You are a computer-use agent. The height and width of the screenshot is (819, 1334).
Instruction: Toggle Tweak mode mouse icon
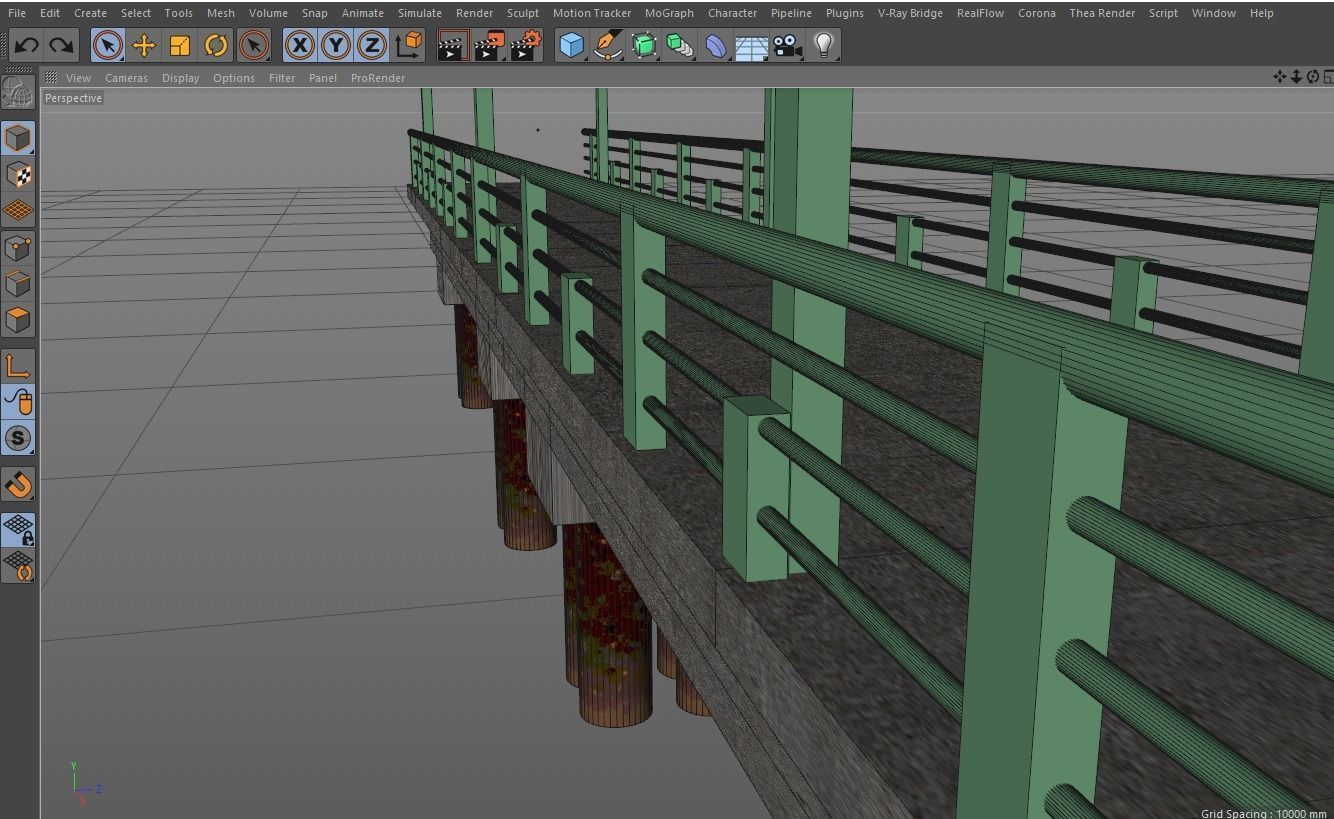point(18,402)
